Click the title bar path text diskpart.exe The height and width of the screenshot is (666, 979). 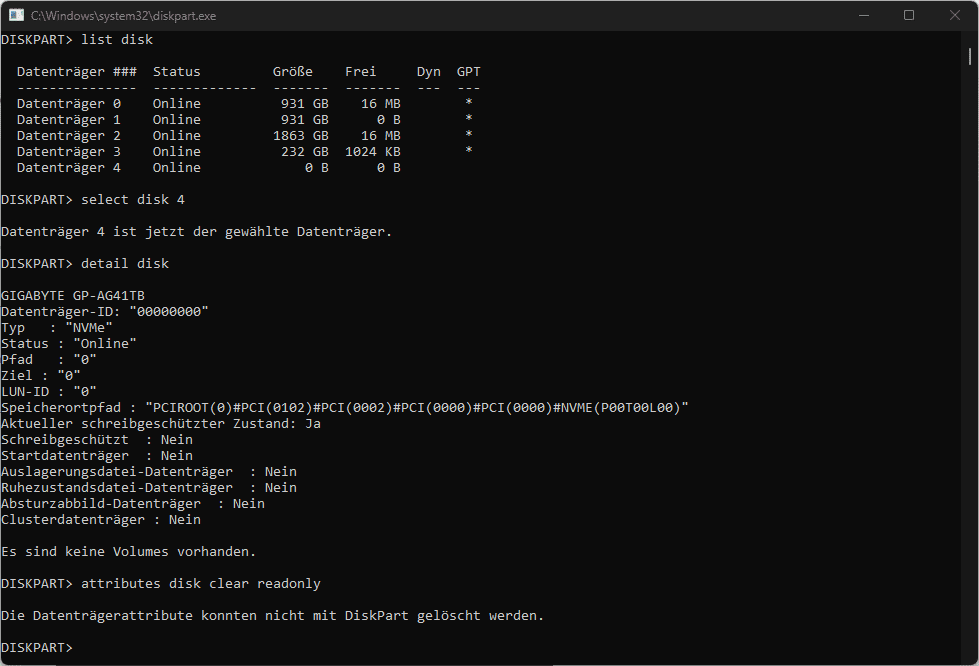click(124, 16)
